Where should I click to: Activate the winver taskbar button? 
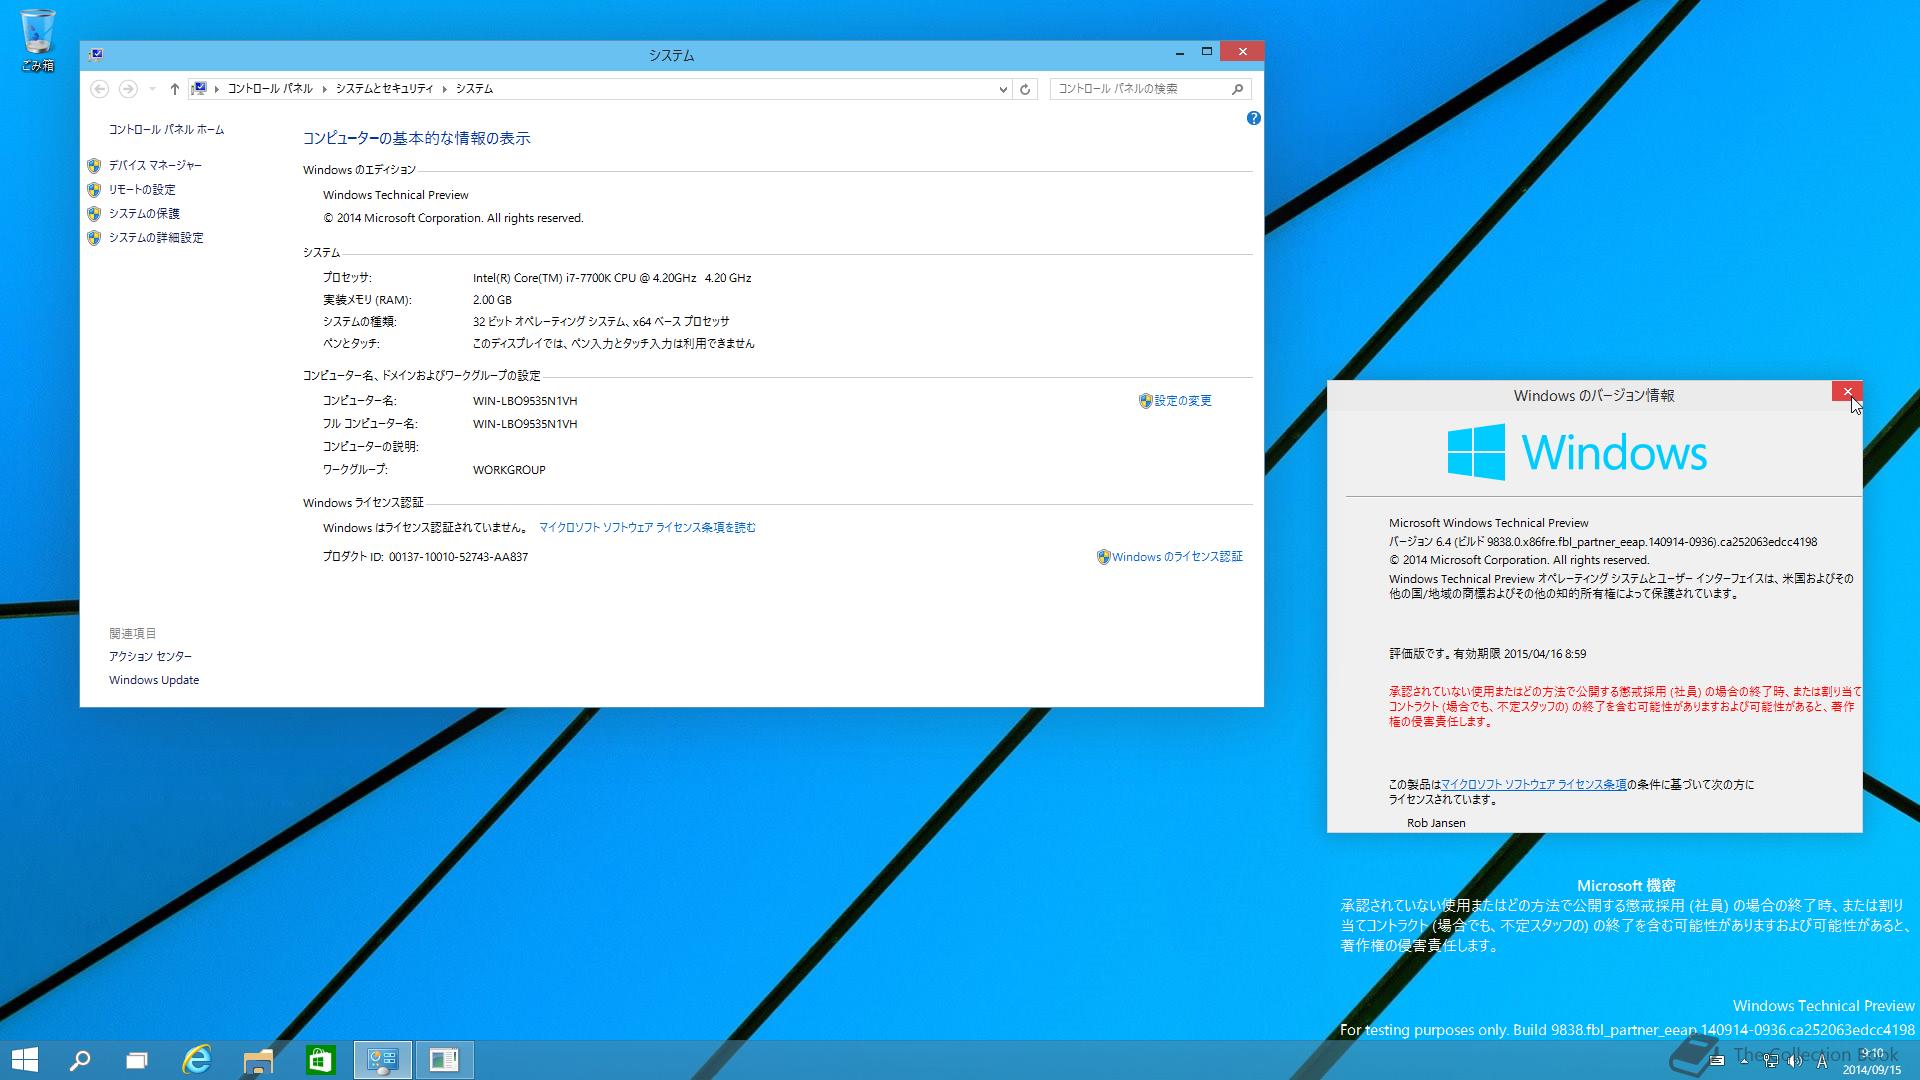point(444,1060)
